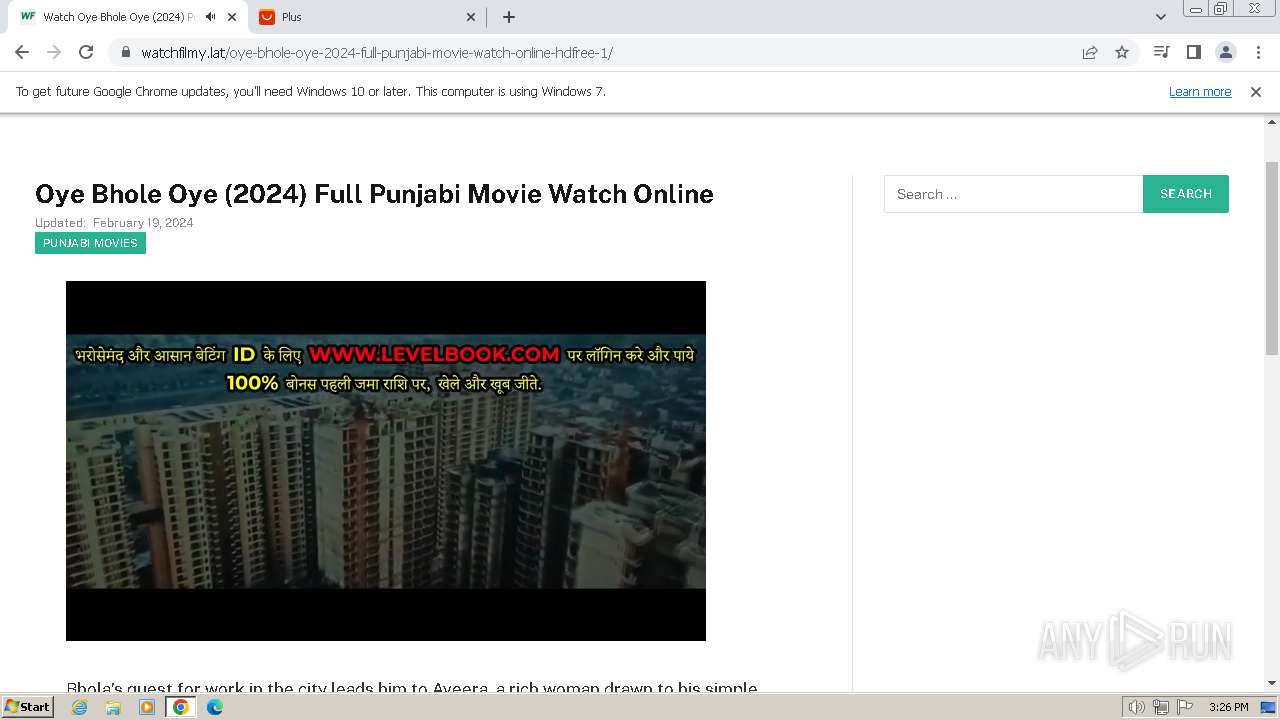This screenshot has height=720, width=1280.
Task: Open Windows Media Player from taskbar
Action: coord(147,707)
